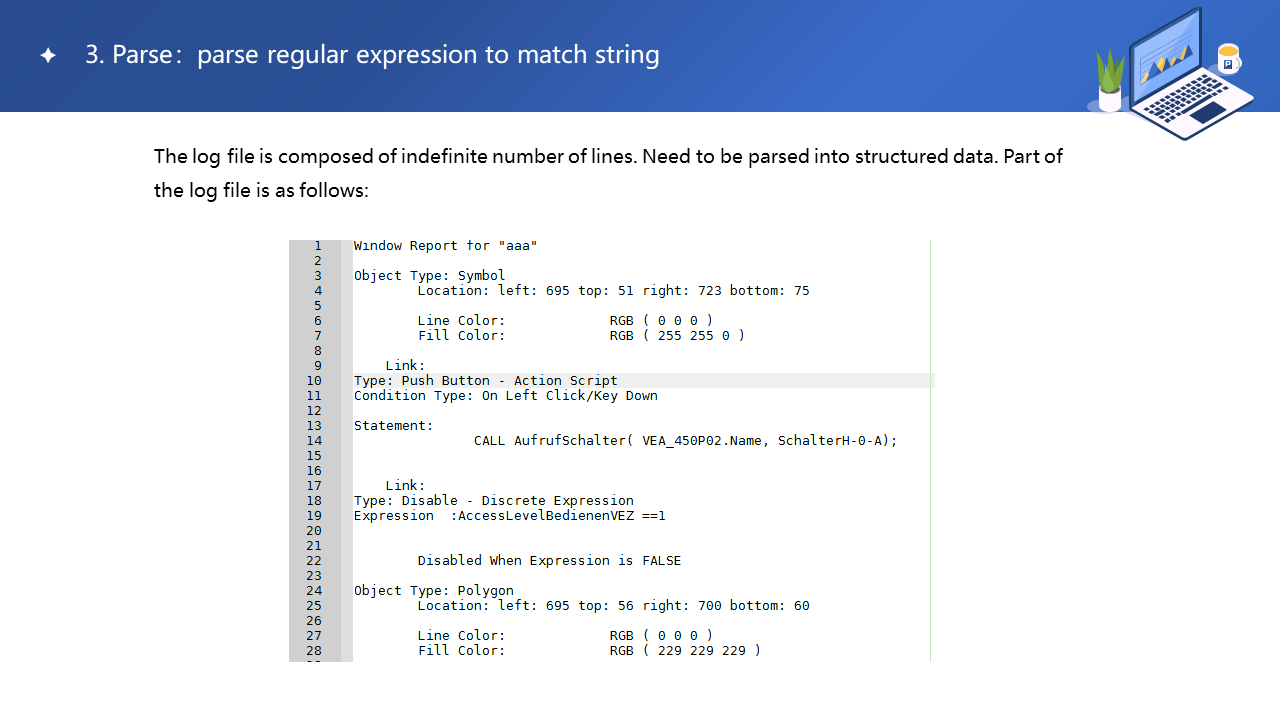Click the "Condition Type: On Left Click/Key Down" line
Viewport: 1280px width, 720px height.
click(505, 396)
